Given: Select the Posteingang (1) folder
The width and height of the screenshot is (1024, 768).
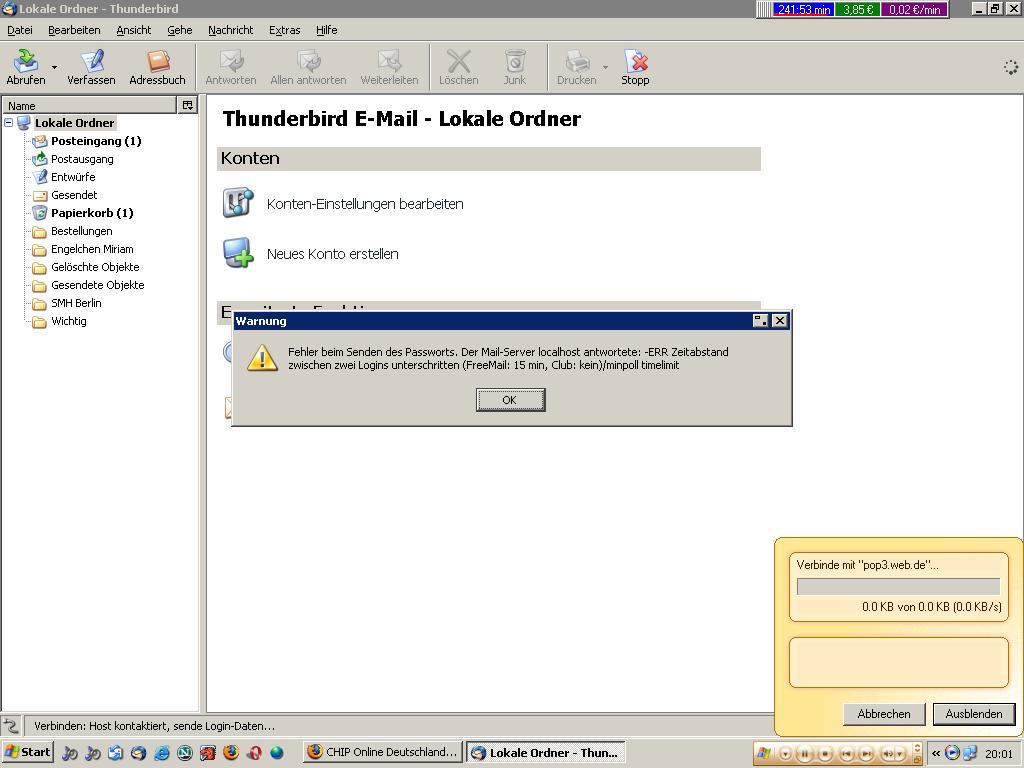Looking at the screenshot, I should [x=96, y=141].
